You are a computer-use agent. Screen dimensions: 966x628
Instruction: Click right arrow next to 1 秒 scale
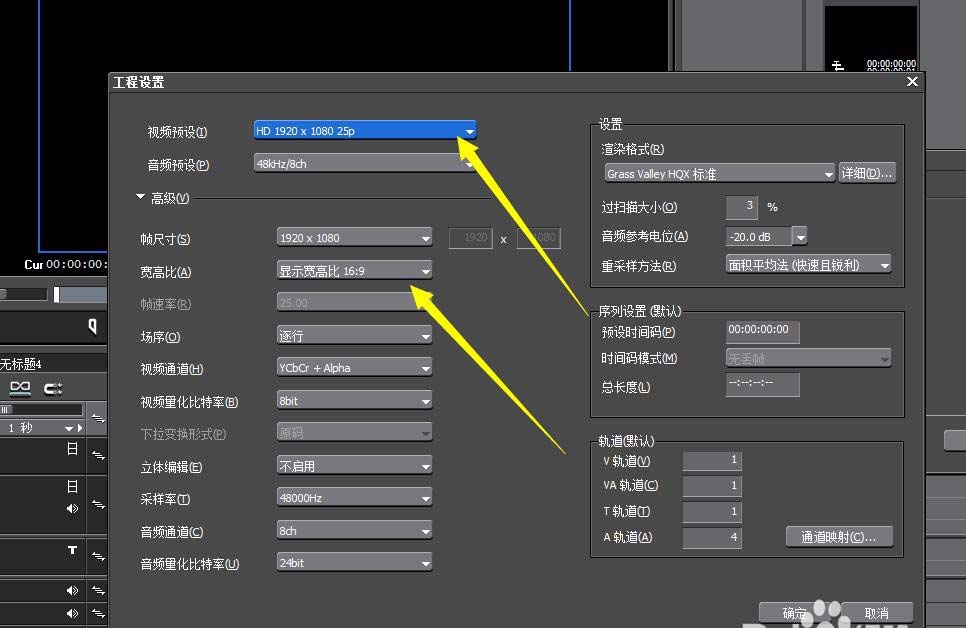[x=79, y=428]
